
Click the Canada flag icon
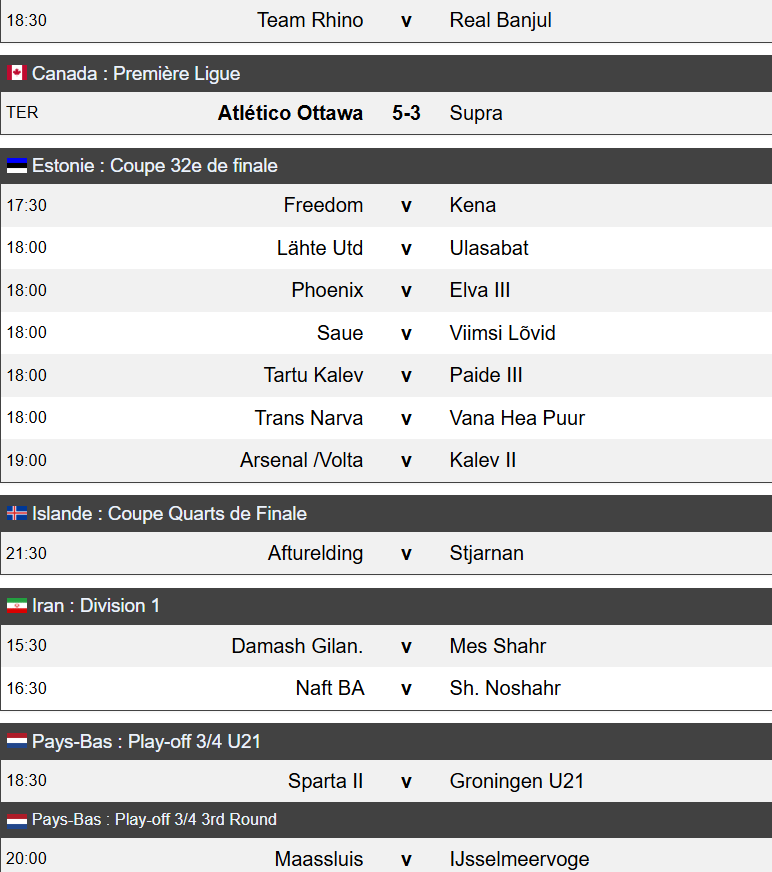coord(17,73)
